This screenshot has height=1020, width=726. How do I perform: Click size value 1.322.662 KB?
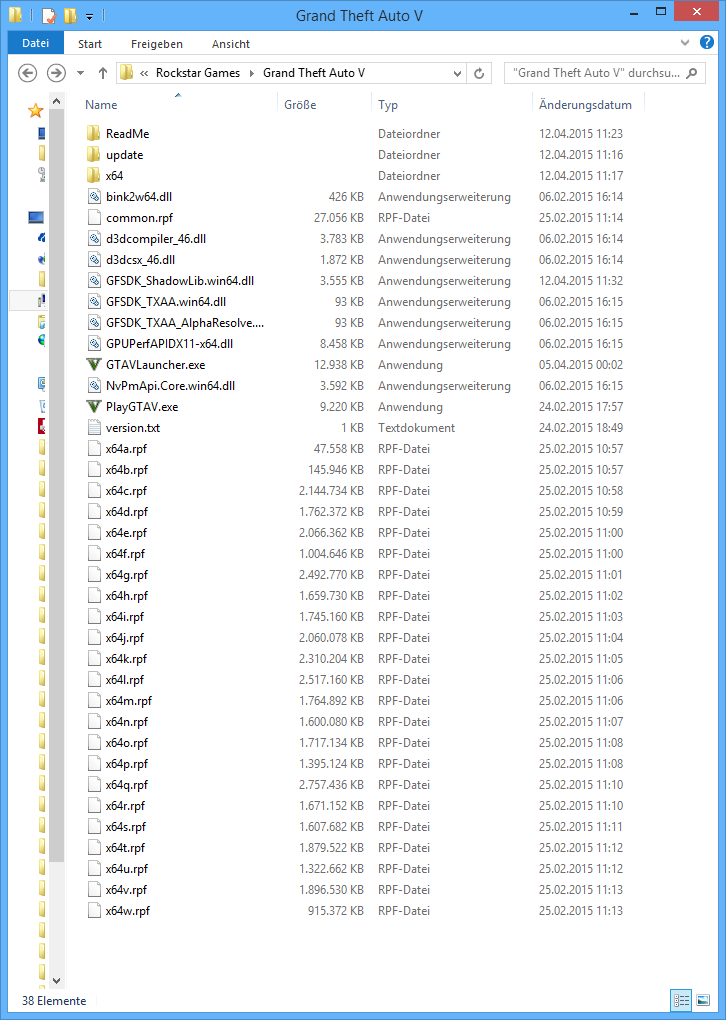click(331, 868)
